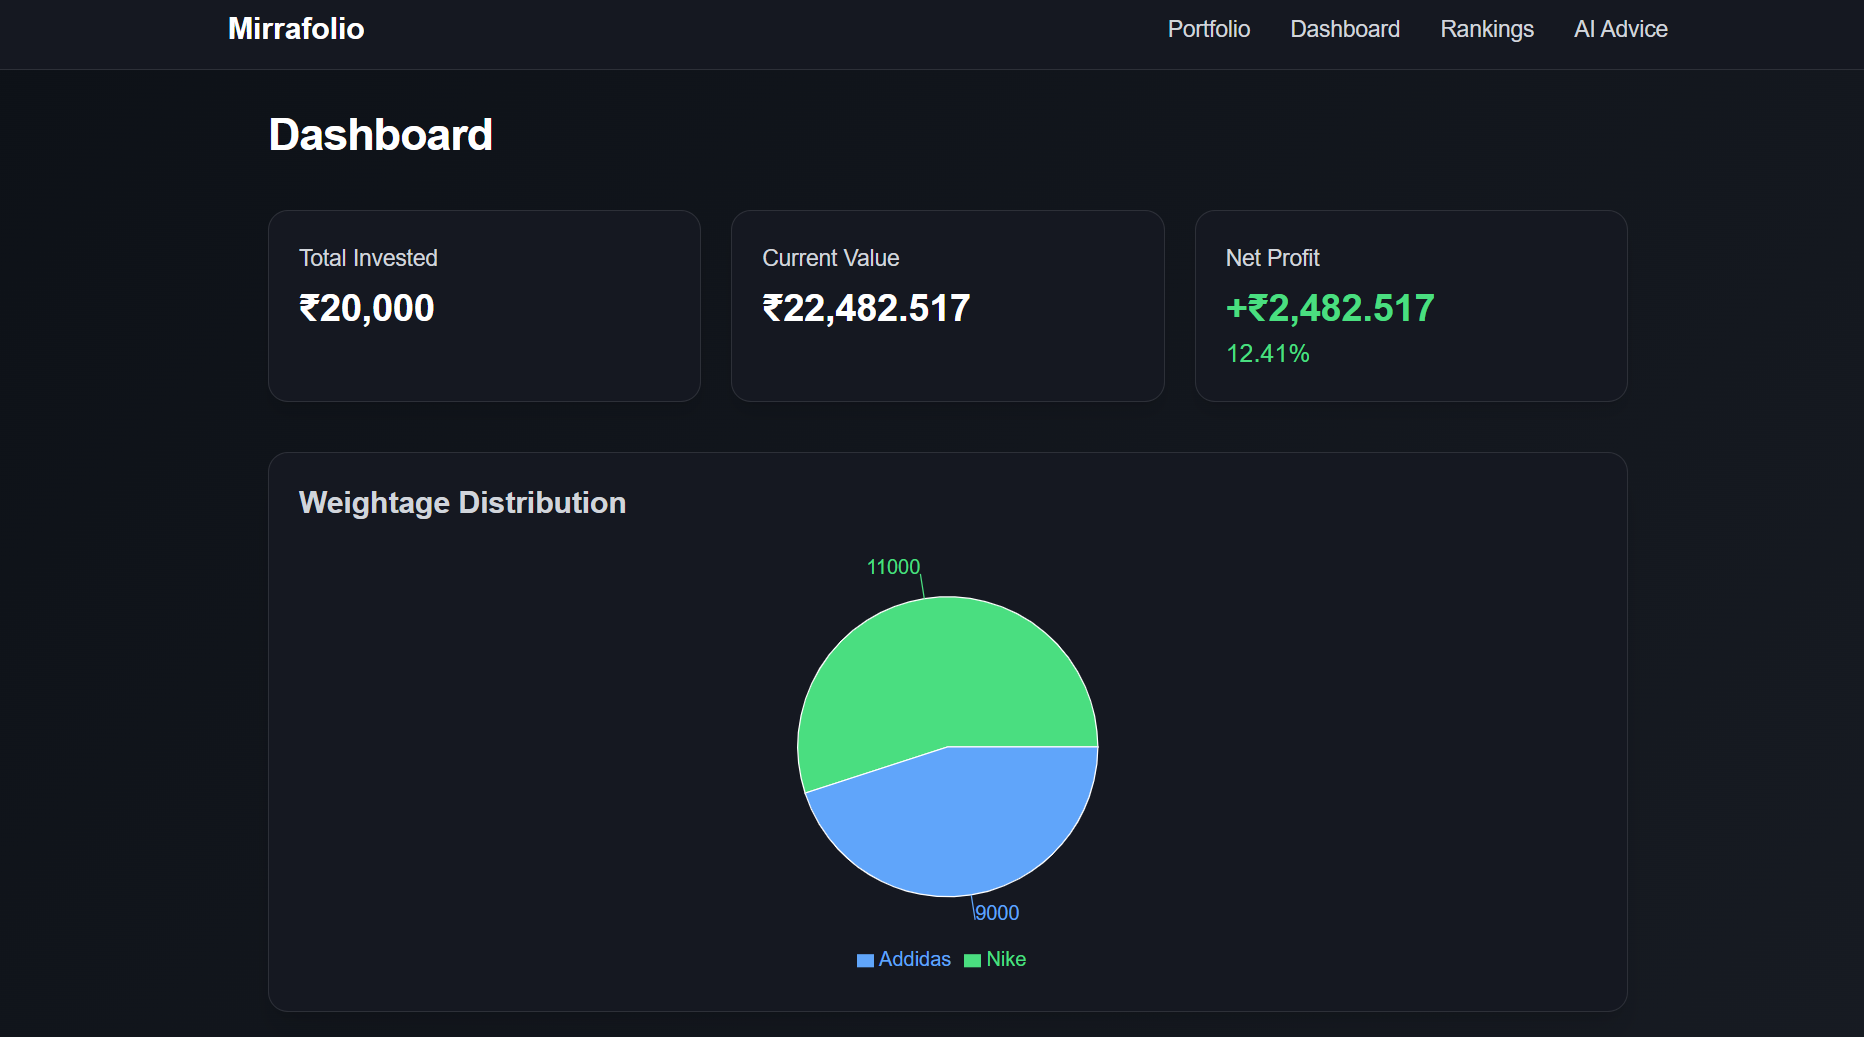Click the green Nike legend swatch

click(972, 960)
